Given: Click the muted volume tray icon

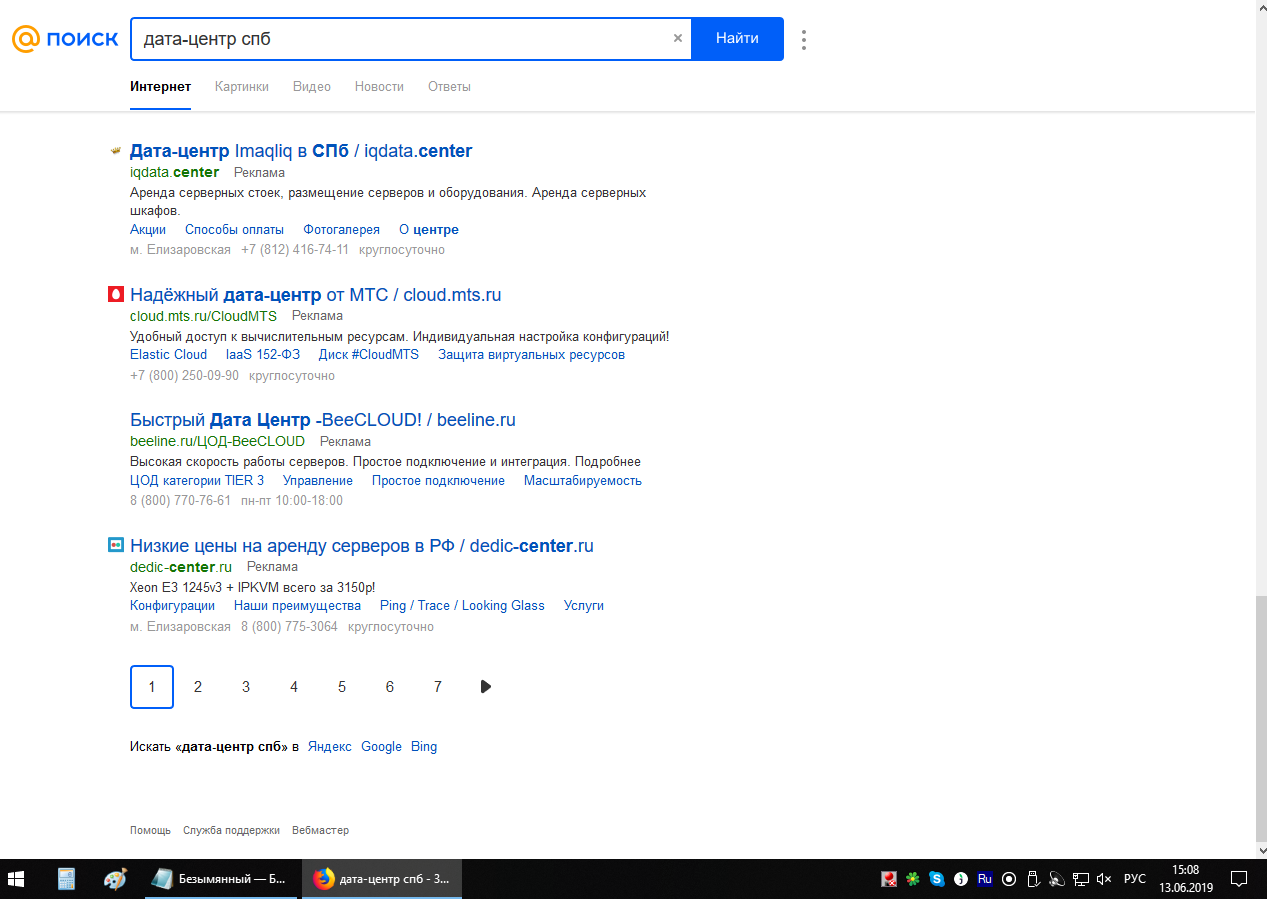Looking at the screenshot, I should pyautogui.click(x=1105, y=879).
